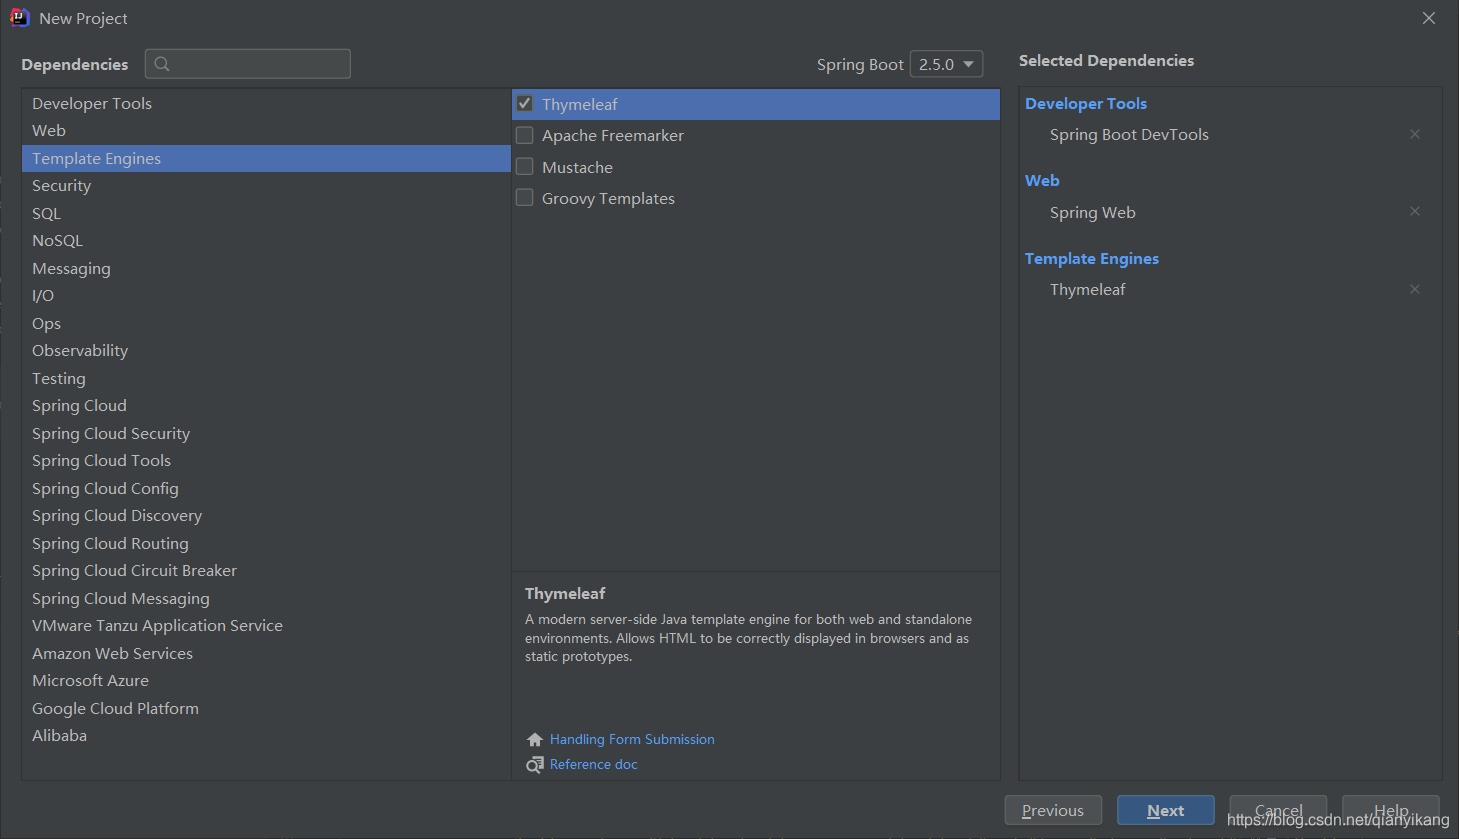Choose the Microsoft Azure category

(266, 681)
